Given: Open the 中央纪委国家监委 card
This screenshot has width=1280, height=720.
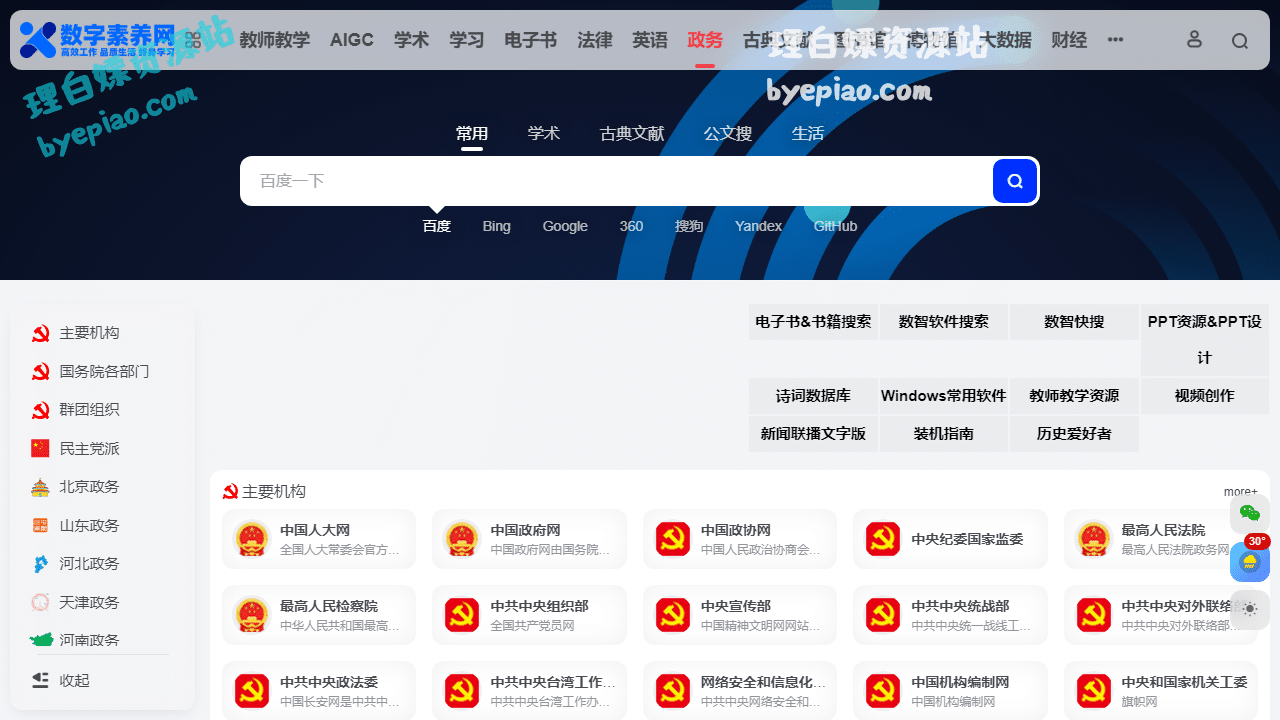Looking at the screenshot, I should pyautogui.click(x=950, y=539).
